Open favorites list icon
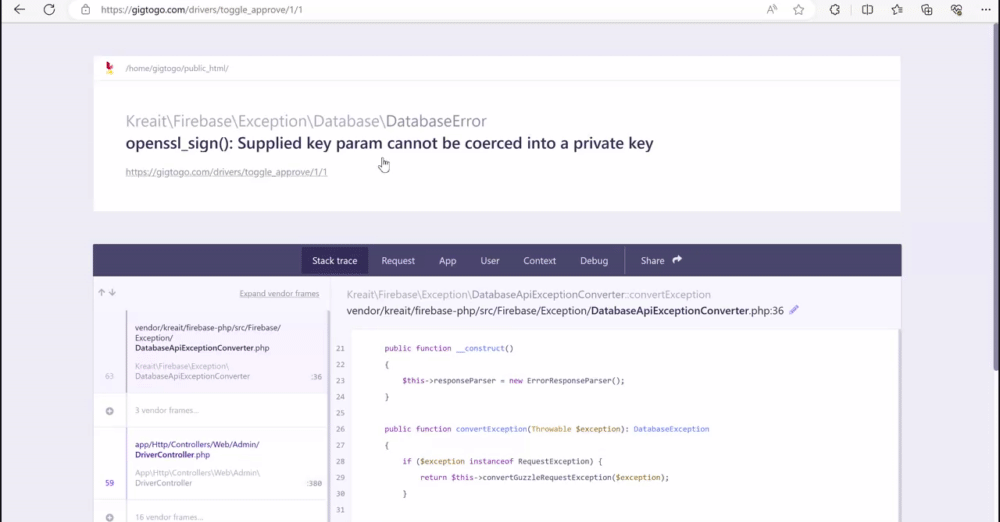 coord(897,10)
